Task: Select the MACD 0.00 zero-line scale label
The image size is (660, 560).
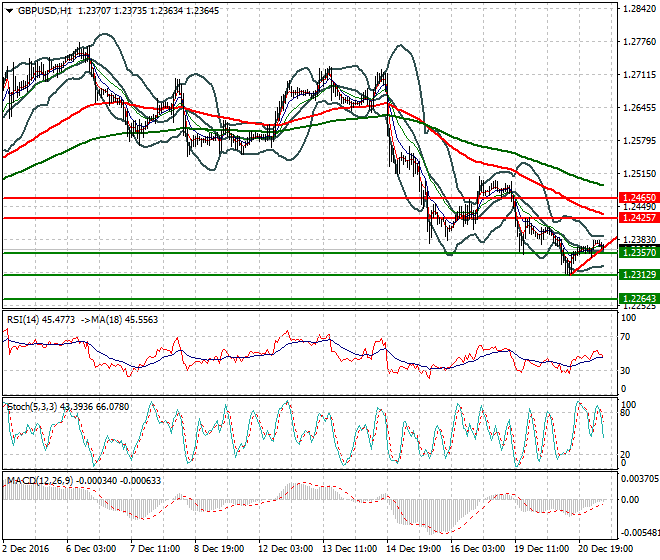Action: click(x=630, y=500)
